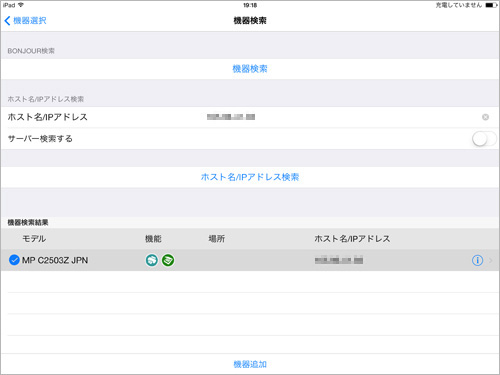Click the サーバー検索する label

[40, 139]
